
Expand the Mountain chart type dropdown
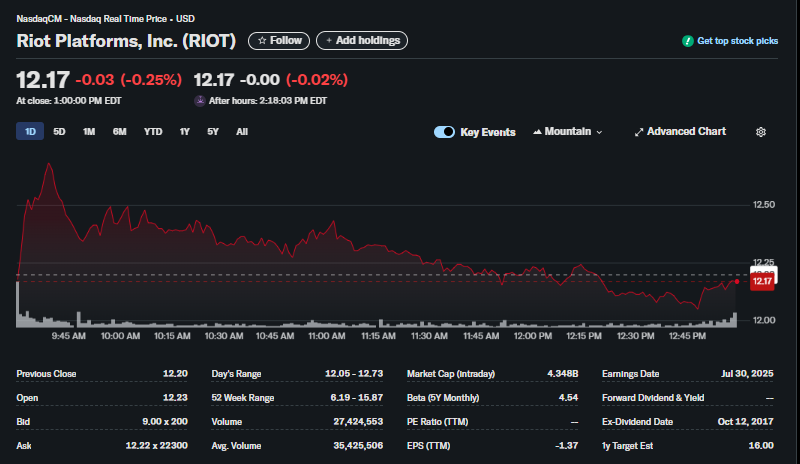(567, 132)
